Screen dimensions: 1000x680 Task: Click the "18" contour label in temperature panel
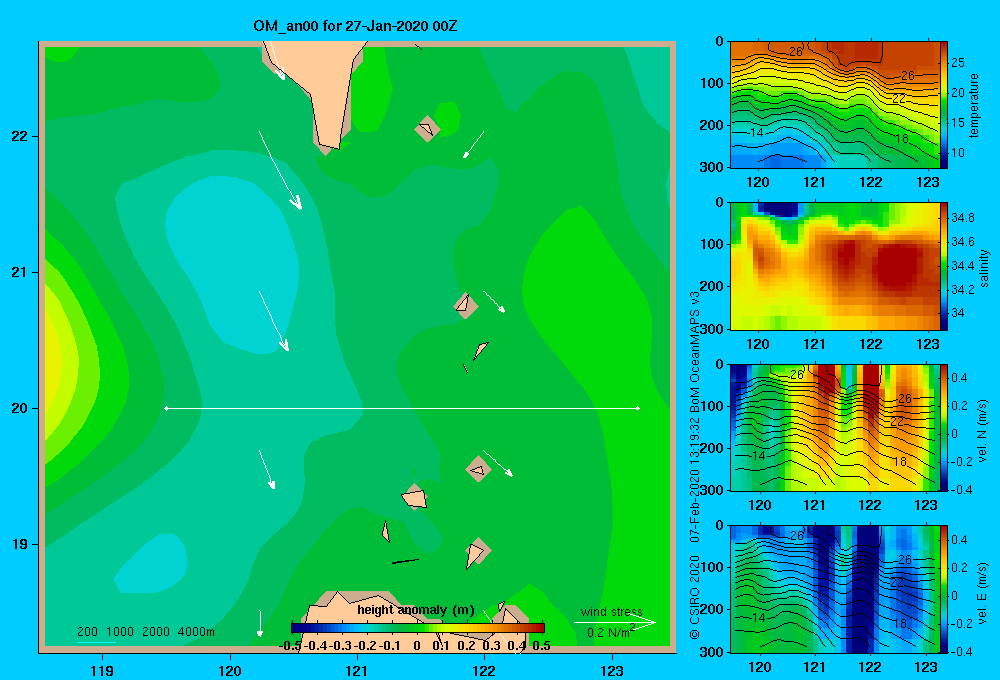(x=902, y=138)
